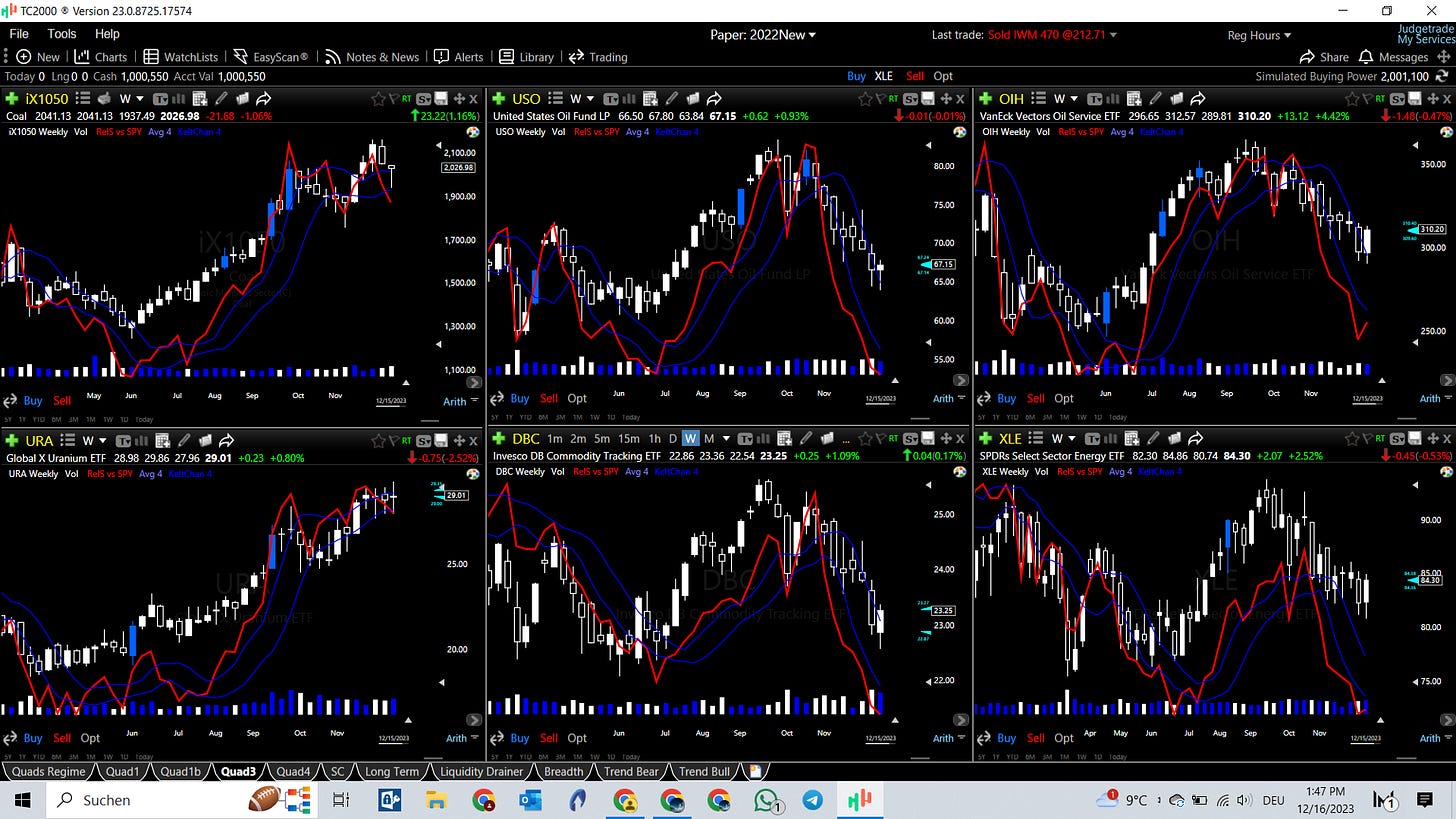
Task: Select the highlighted W weekly timeframe in DBC
Action: (x=690, y=439)
